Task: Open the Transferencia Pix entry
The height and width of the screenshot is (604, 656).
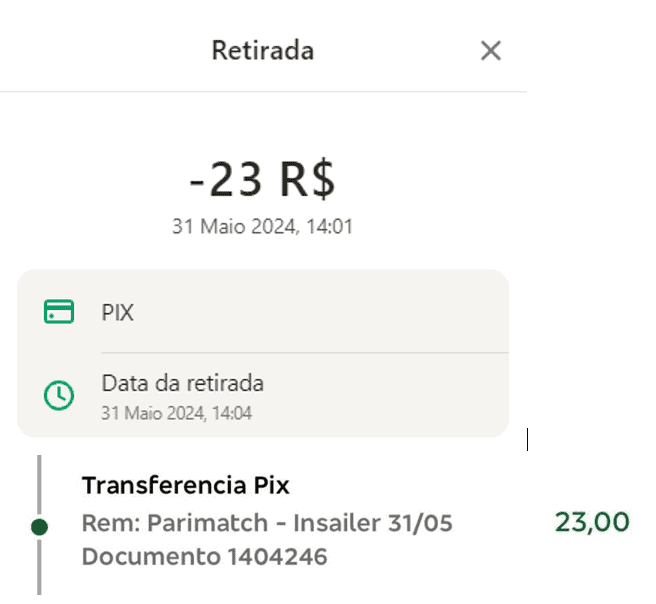Action: pyautogui.click(x=185, y=486)
